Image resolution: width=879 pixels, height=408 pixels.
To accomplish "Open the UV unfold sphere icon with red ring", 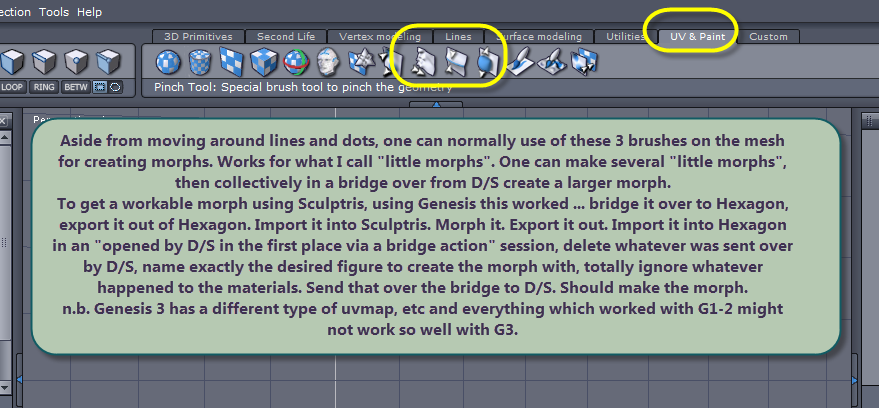I will click(x=295, y=62).
